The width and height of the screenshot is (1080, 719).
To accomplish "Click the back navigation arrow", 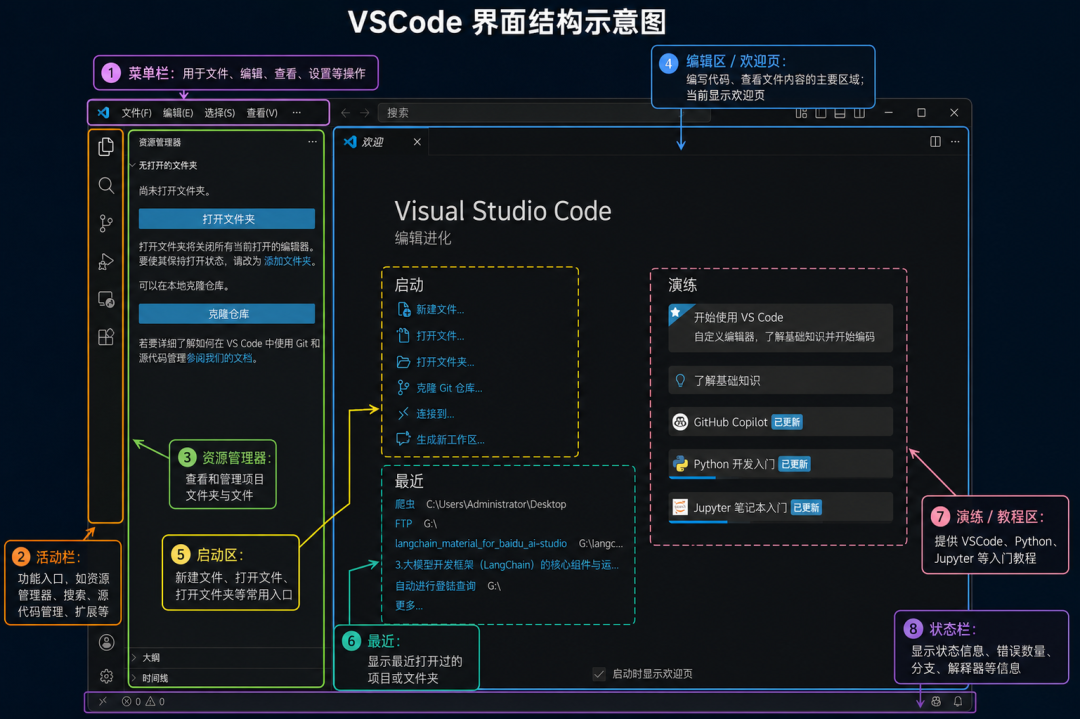I will click(x=346, y=113).
